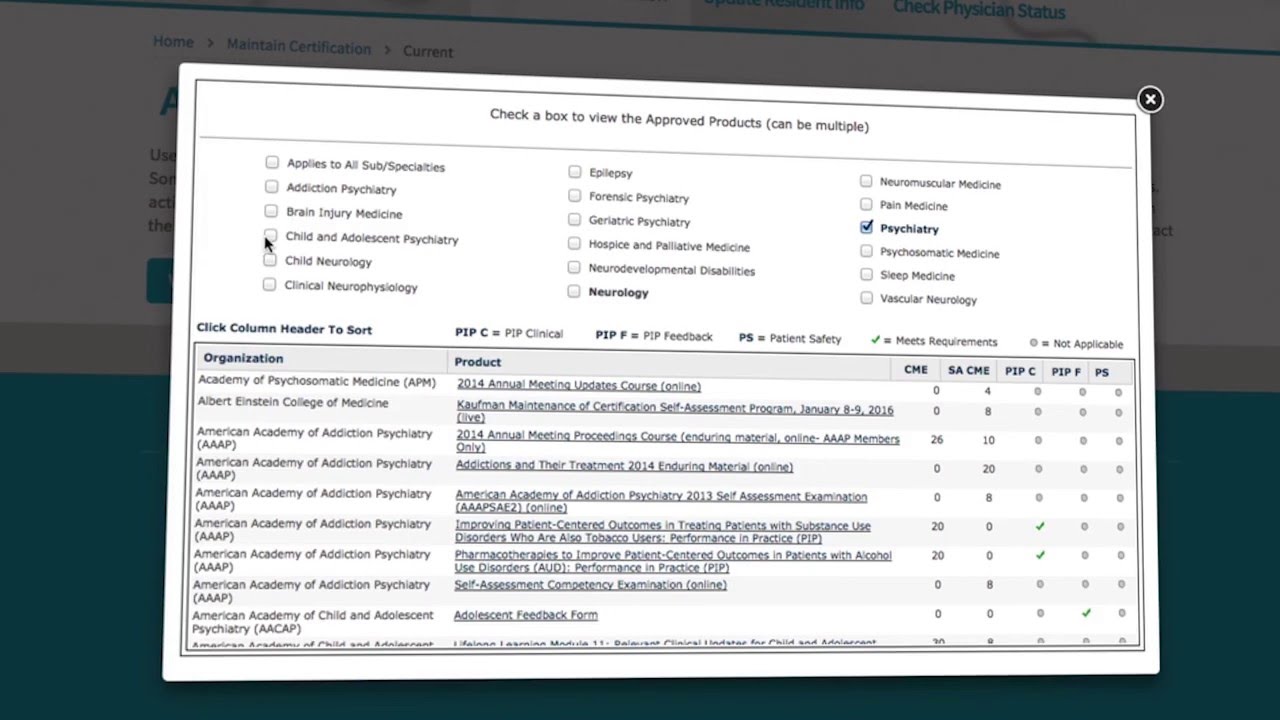The height and width of the screenshot is (720, 1280).
Task: Go to Home breadcrumb link
Action: (x=173, y=42)
